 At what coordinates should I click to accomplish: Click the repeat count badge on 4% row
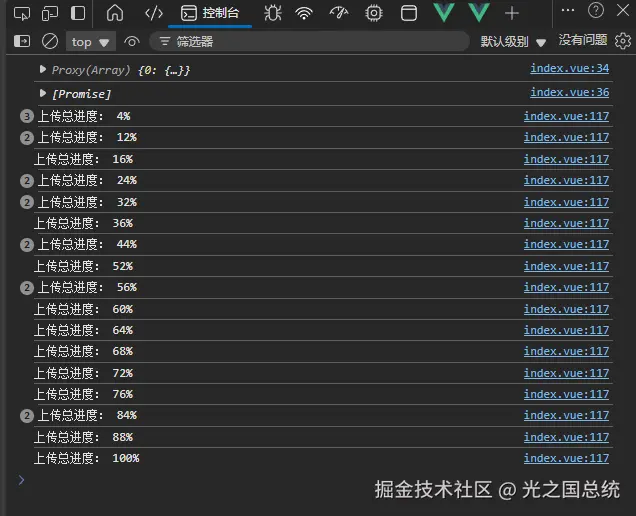pyautogui.click(x=27, y=117)
